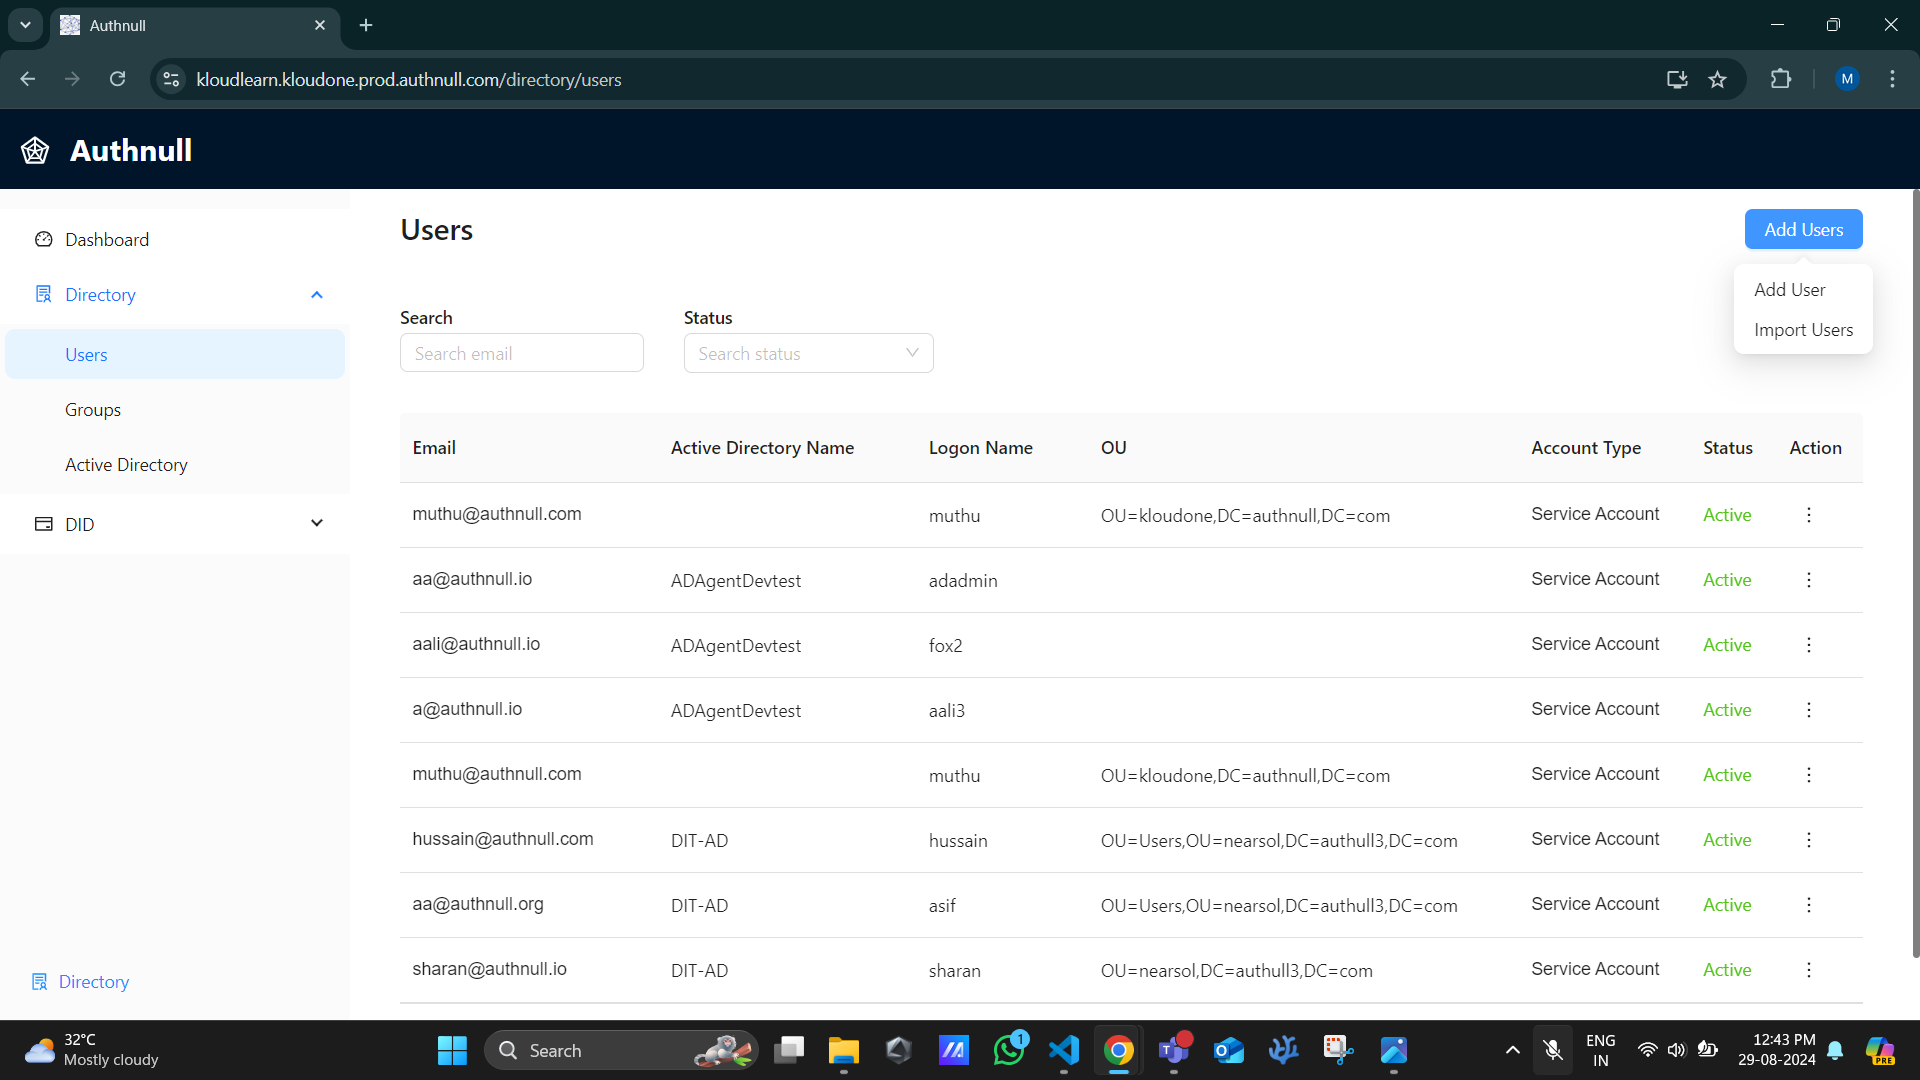
Task: Click the three-dot action icon for sharan@authnull.io
Action: pos(1809,971)
